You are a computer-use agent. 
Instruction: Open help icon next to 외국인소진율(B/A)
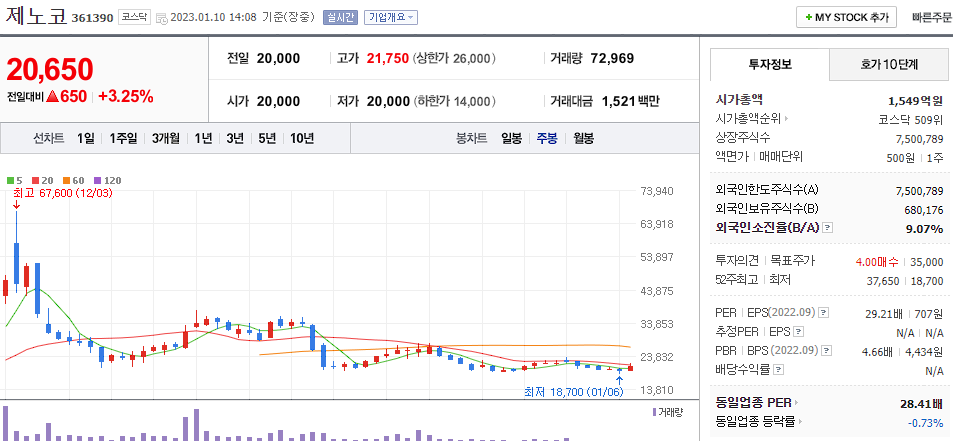828,228
